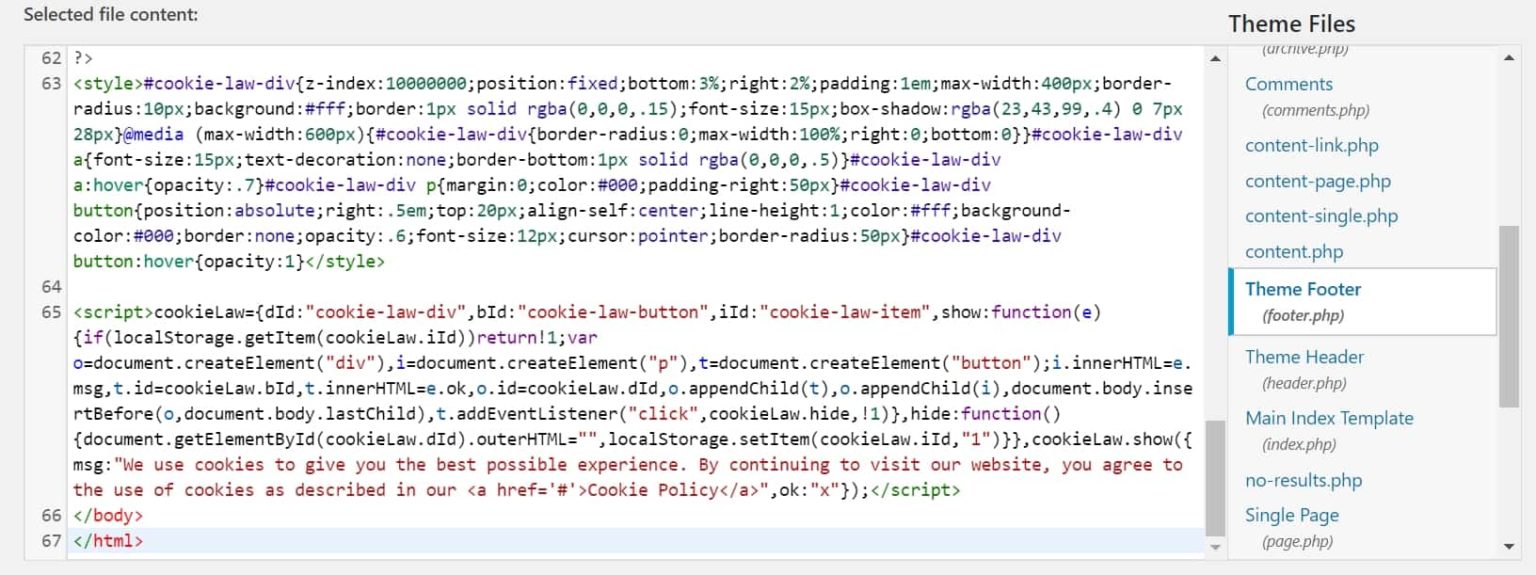
Task: Select content.php in the file list
Action: (1293, 253)
